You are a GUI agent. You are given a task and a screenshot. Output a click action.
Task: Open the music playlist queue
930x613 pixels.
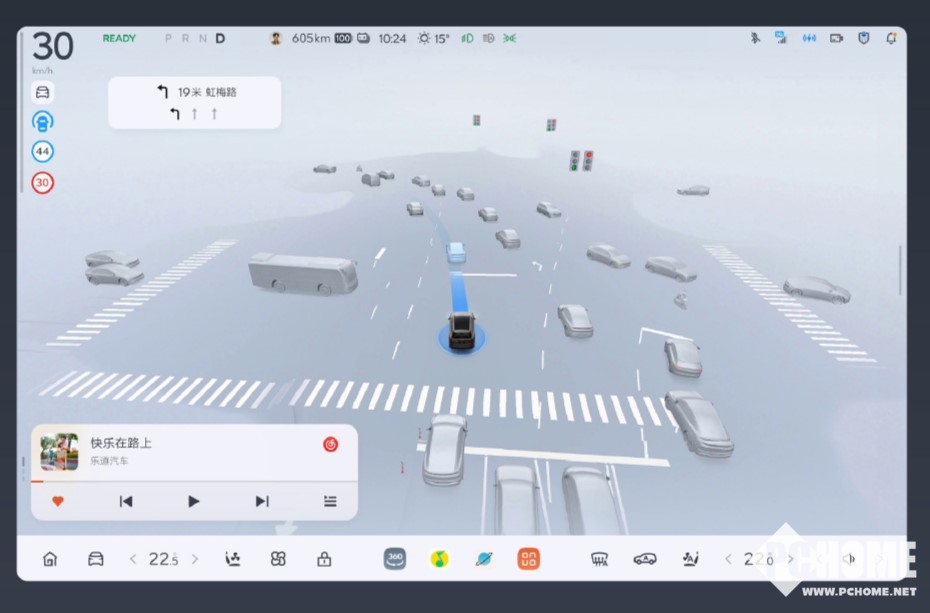coord(330,501)
